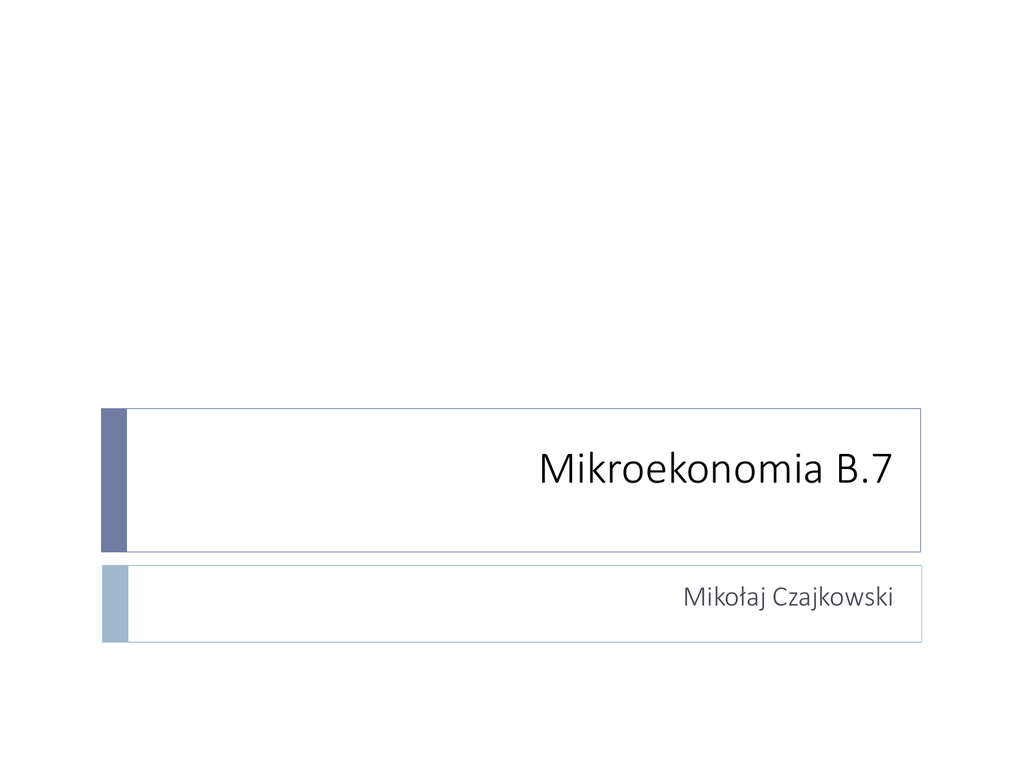Screen dimensions: 1024x768
Task: Click the letter C starting Czajkowski
Action: click(x=780, y=598)
